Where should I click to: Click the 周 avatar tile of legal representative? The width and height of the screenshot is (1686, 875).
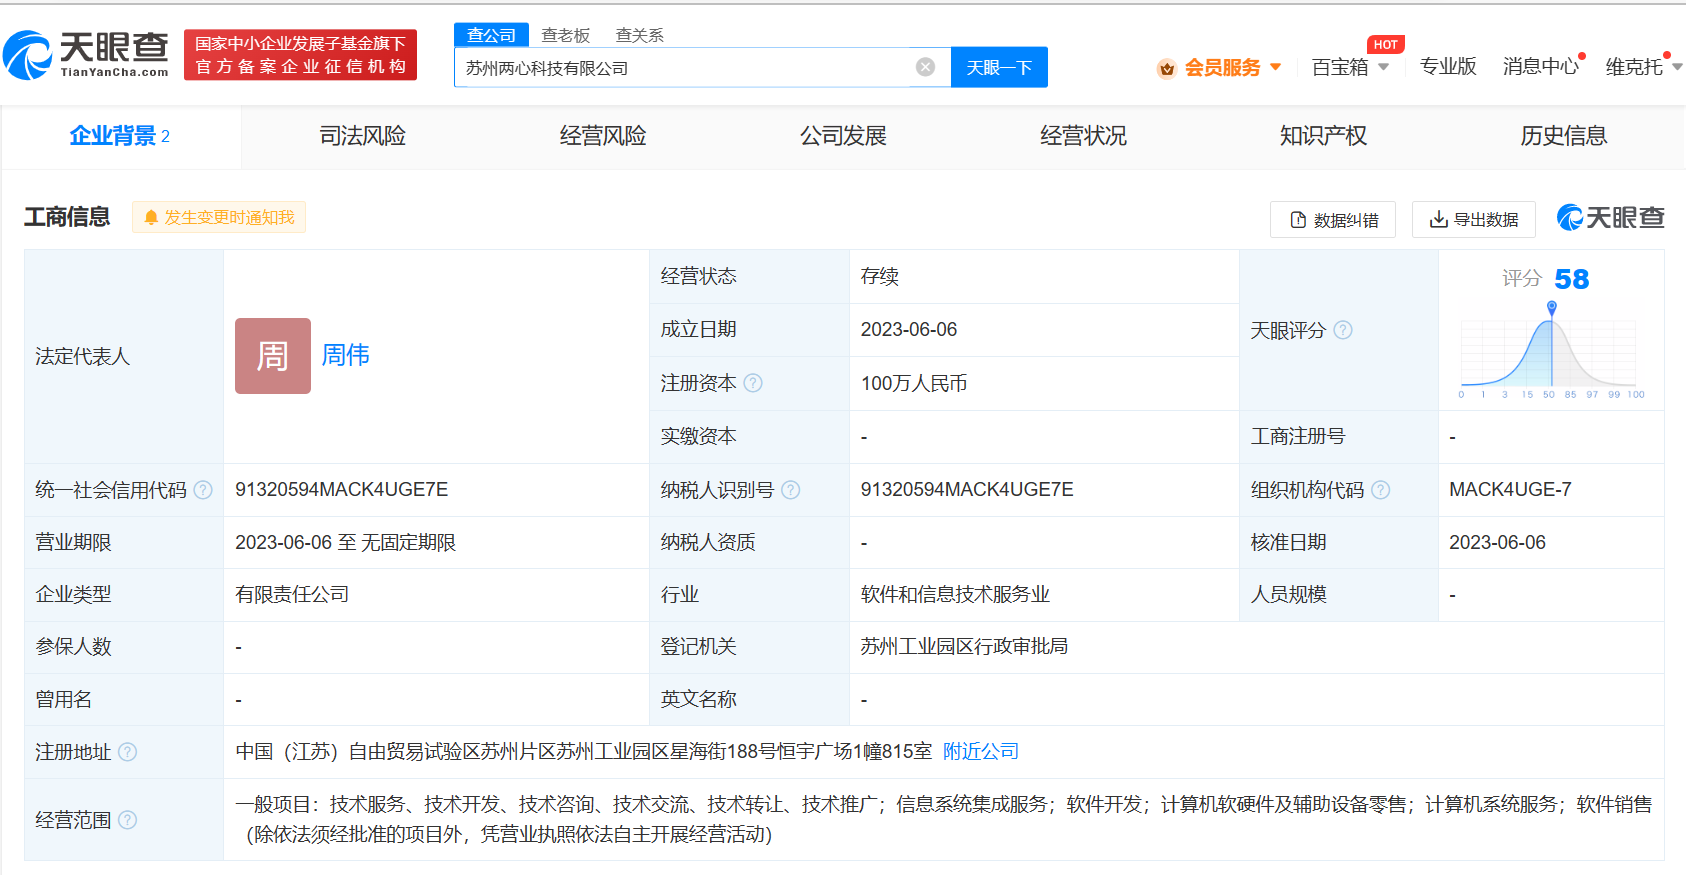[273, 356]
